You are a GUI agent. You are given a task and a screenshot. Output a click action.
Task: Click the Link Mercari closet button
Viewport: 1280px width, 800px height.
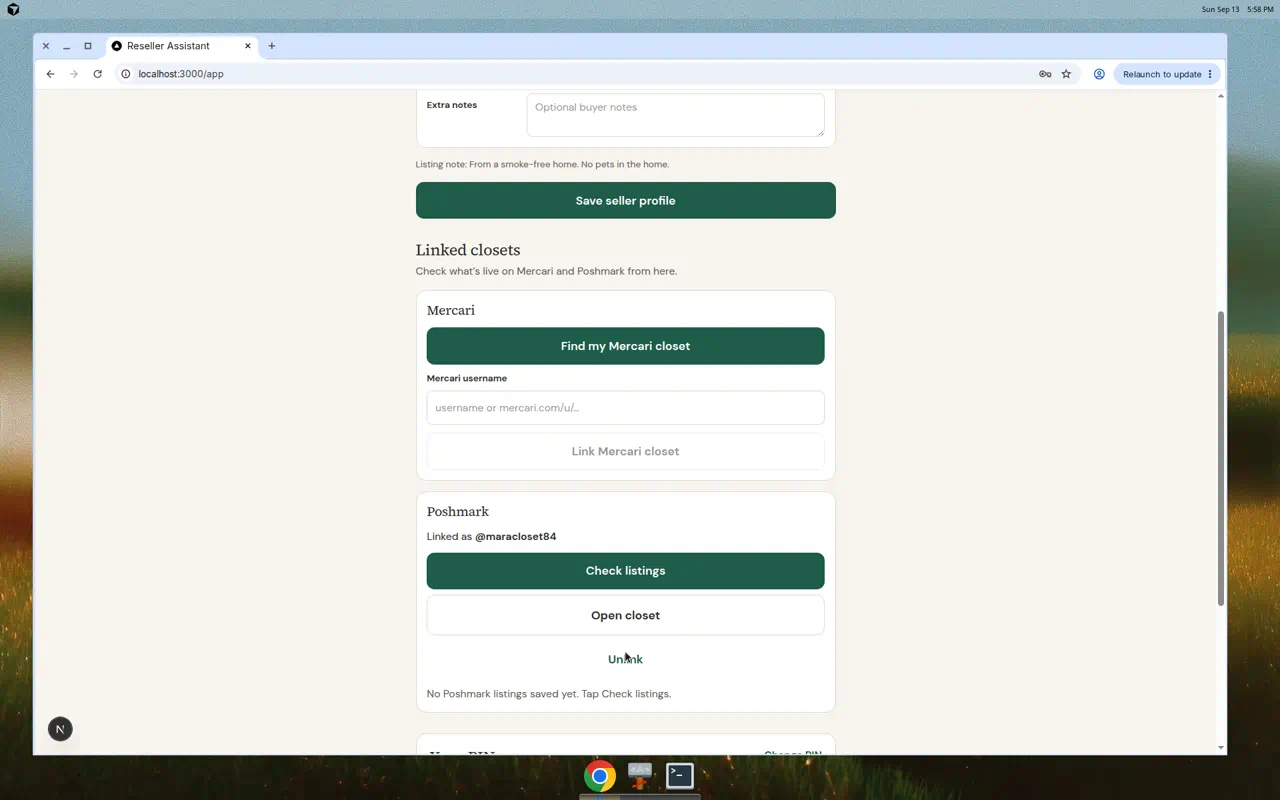626,451
